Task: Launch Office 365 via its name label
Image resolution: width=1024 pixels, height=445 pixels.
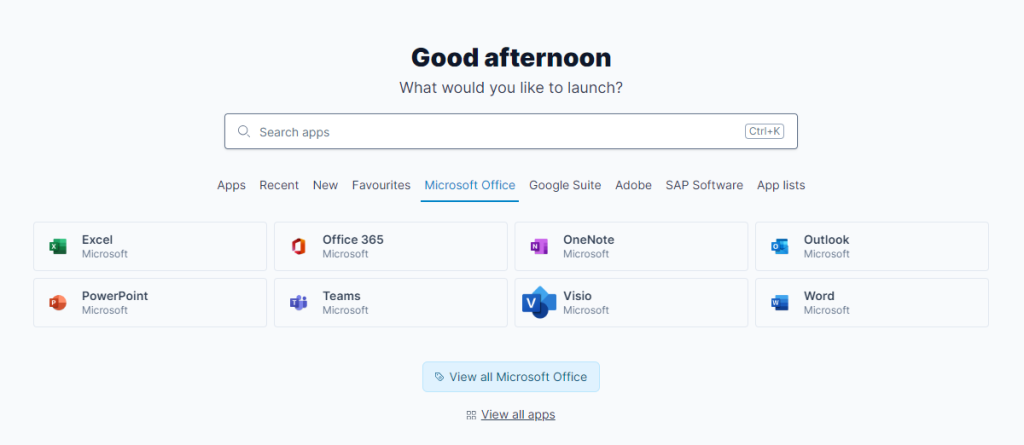Action: pyautogui.click(x=353, y=240)
